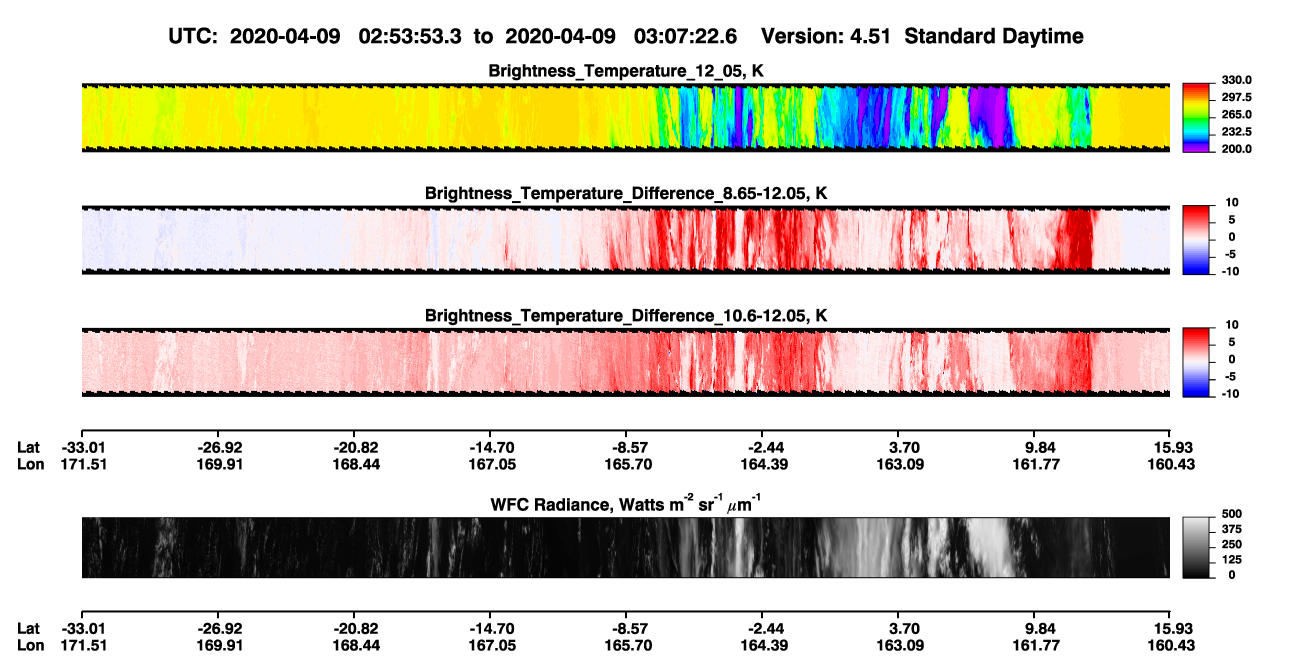
Task: Click the end time 03:07:22.6 in the header
Action: (x=685, y=36)
